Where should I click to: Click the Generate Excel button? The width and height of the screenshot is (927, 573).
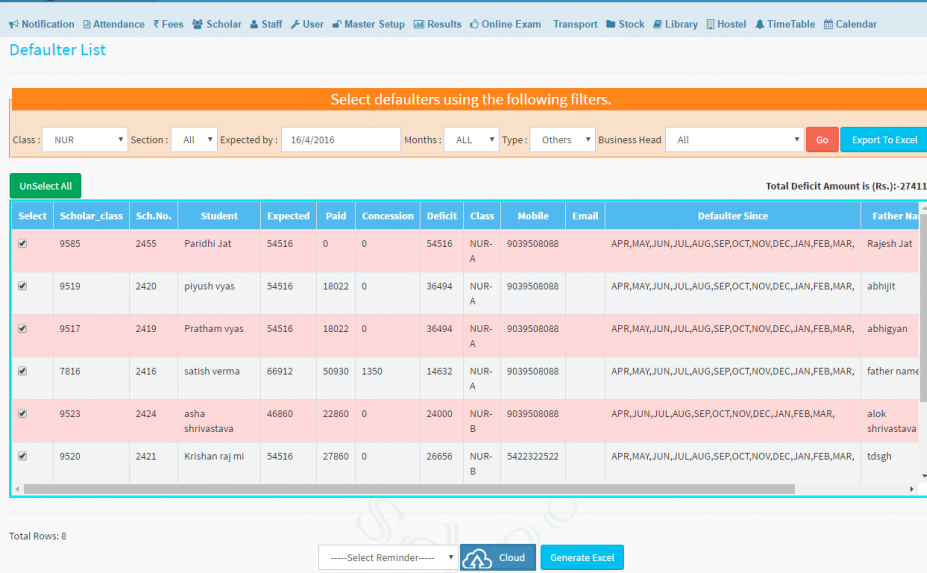click(582, 558)
